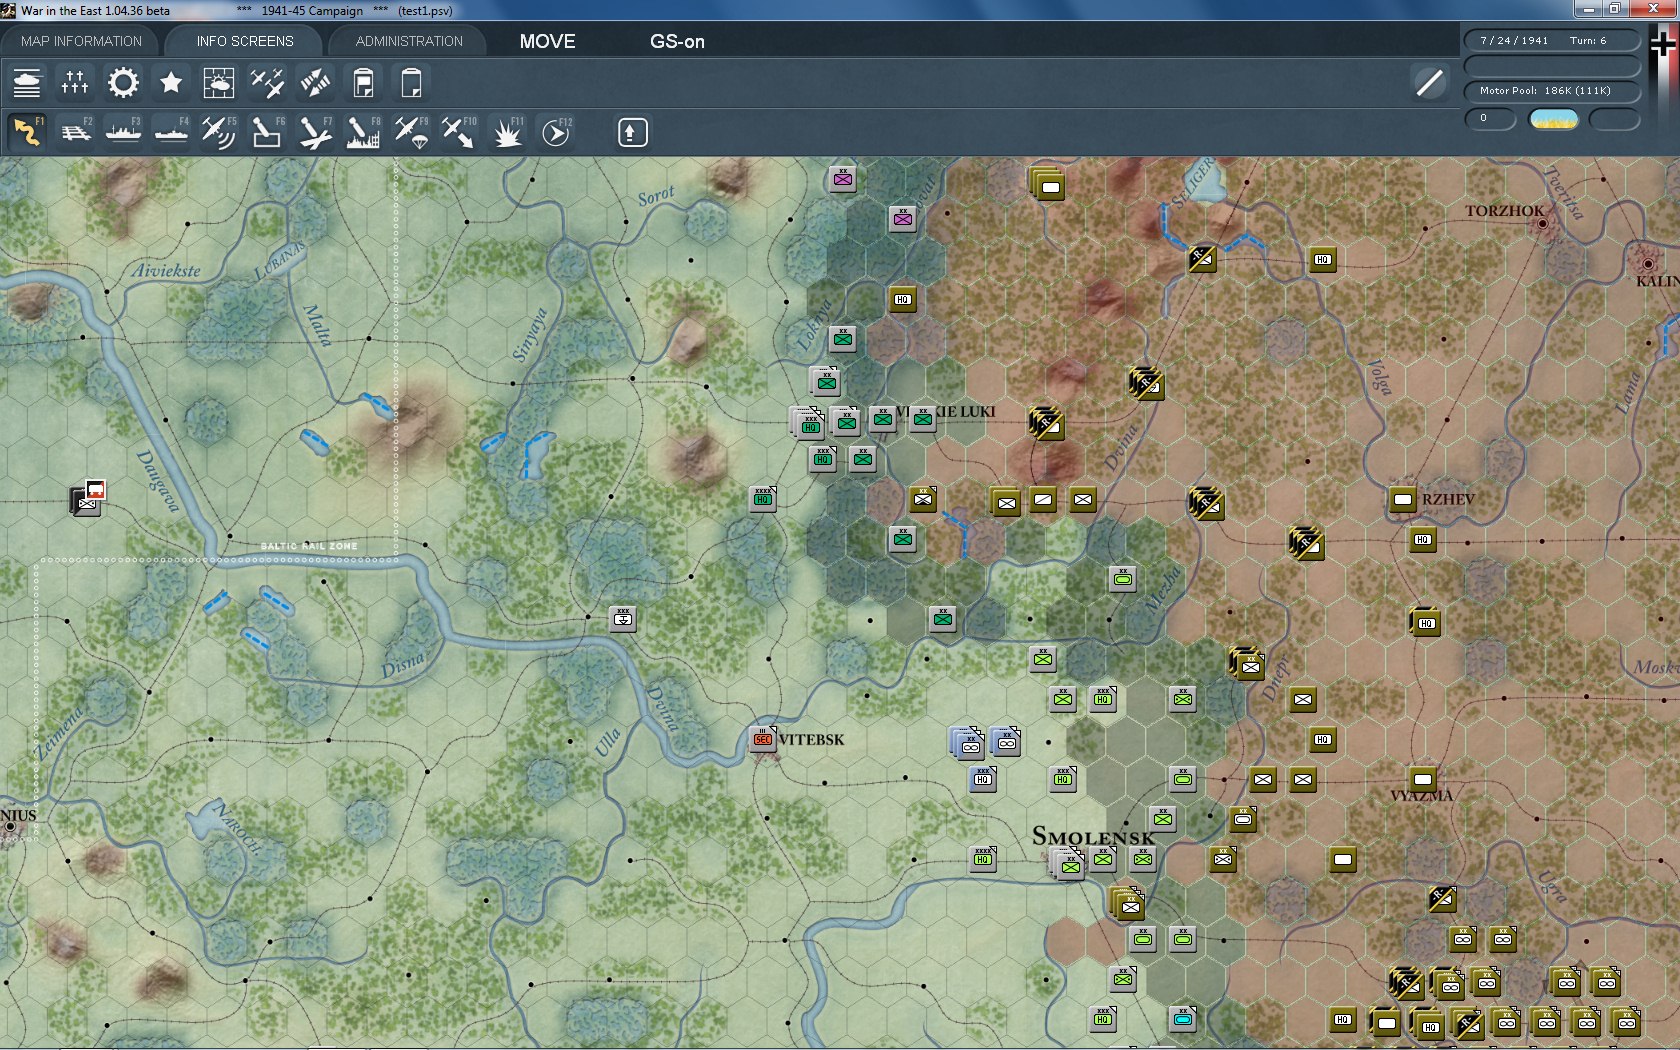Screen dimensions: 1680x1050
Task: Open the report document icon with flag
Action: pos(363,83)
